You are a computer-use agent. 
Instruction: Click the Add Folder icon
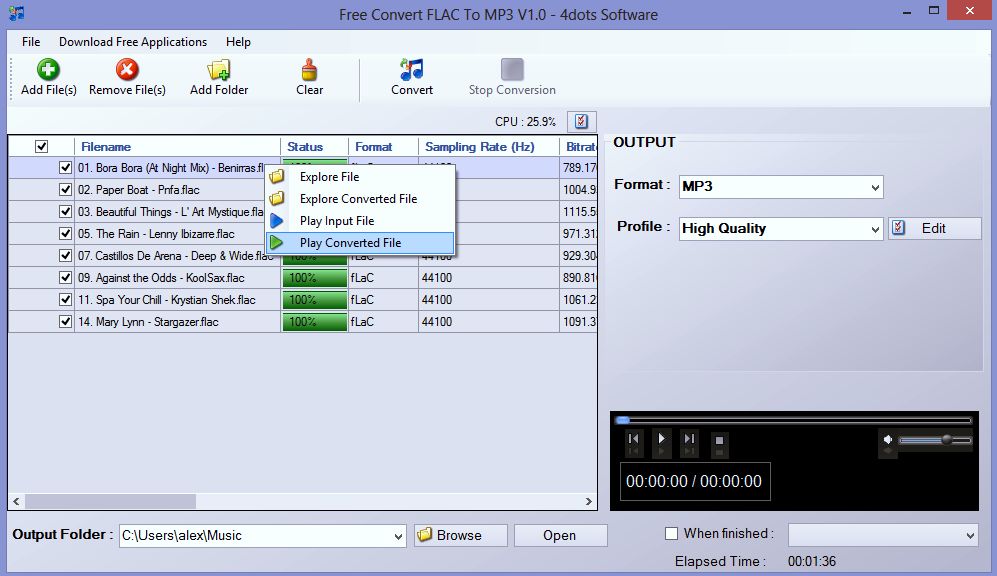click(219, 69)
